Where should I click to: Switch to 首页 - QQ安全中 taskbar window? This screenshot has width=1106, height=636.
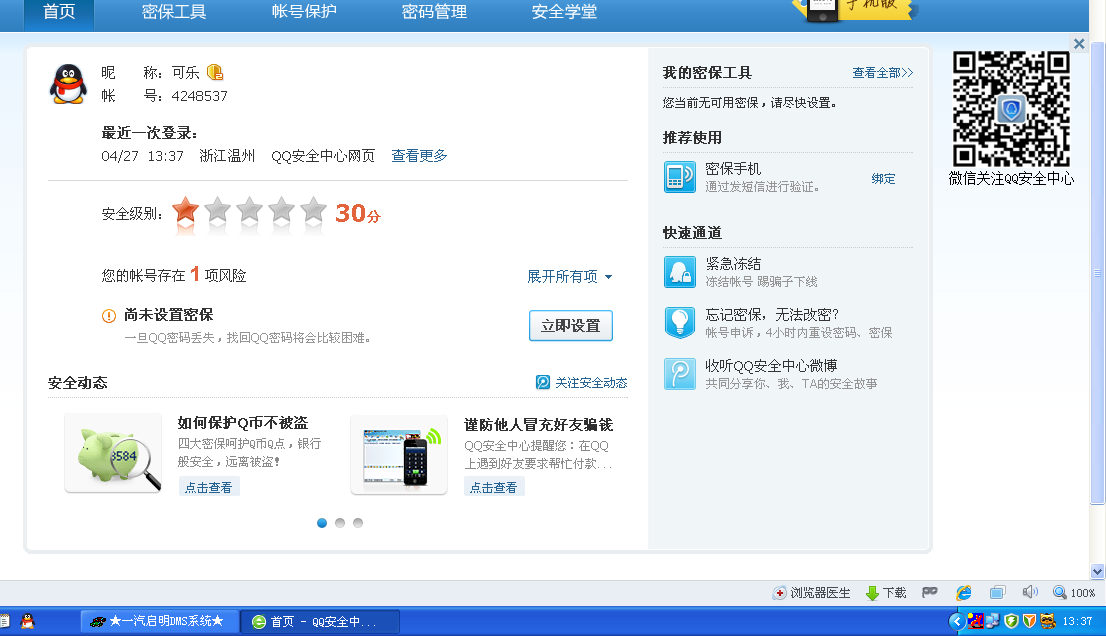(321, 621)
